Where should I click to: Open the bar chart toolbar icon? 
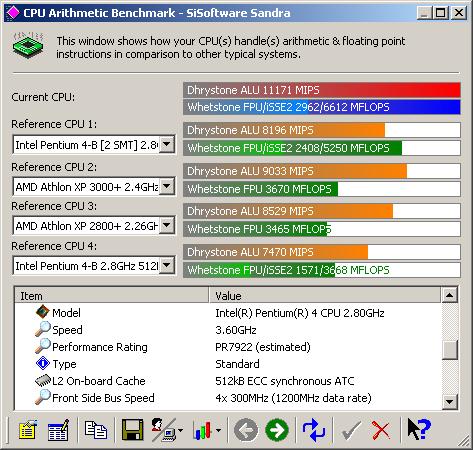click(x=203, y=430)
